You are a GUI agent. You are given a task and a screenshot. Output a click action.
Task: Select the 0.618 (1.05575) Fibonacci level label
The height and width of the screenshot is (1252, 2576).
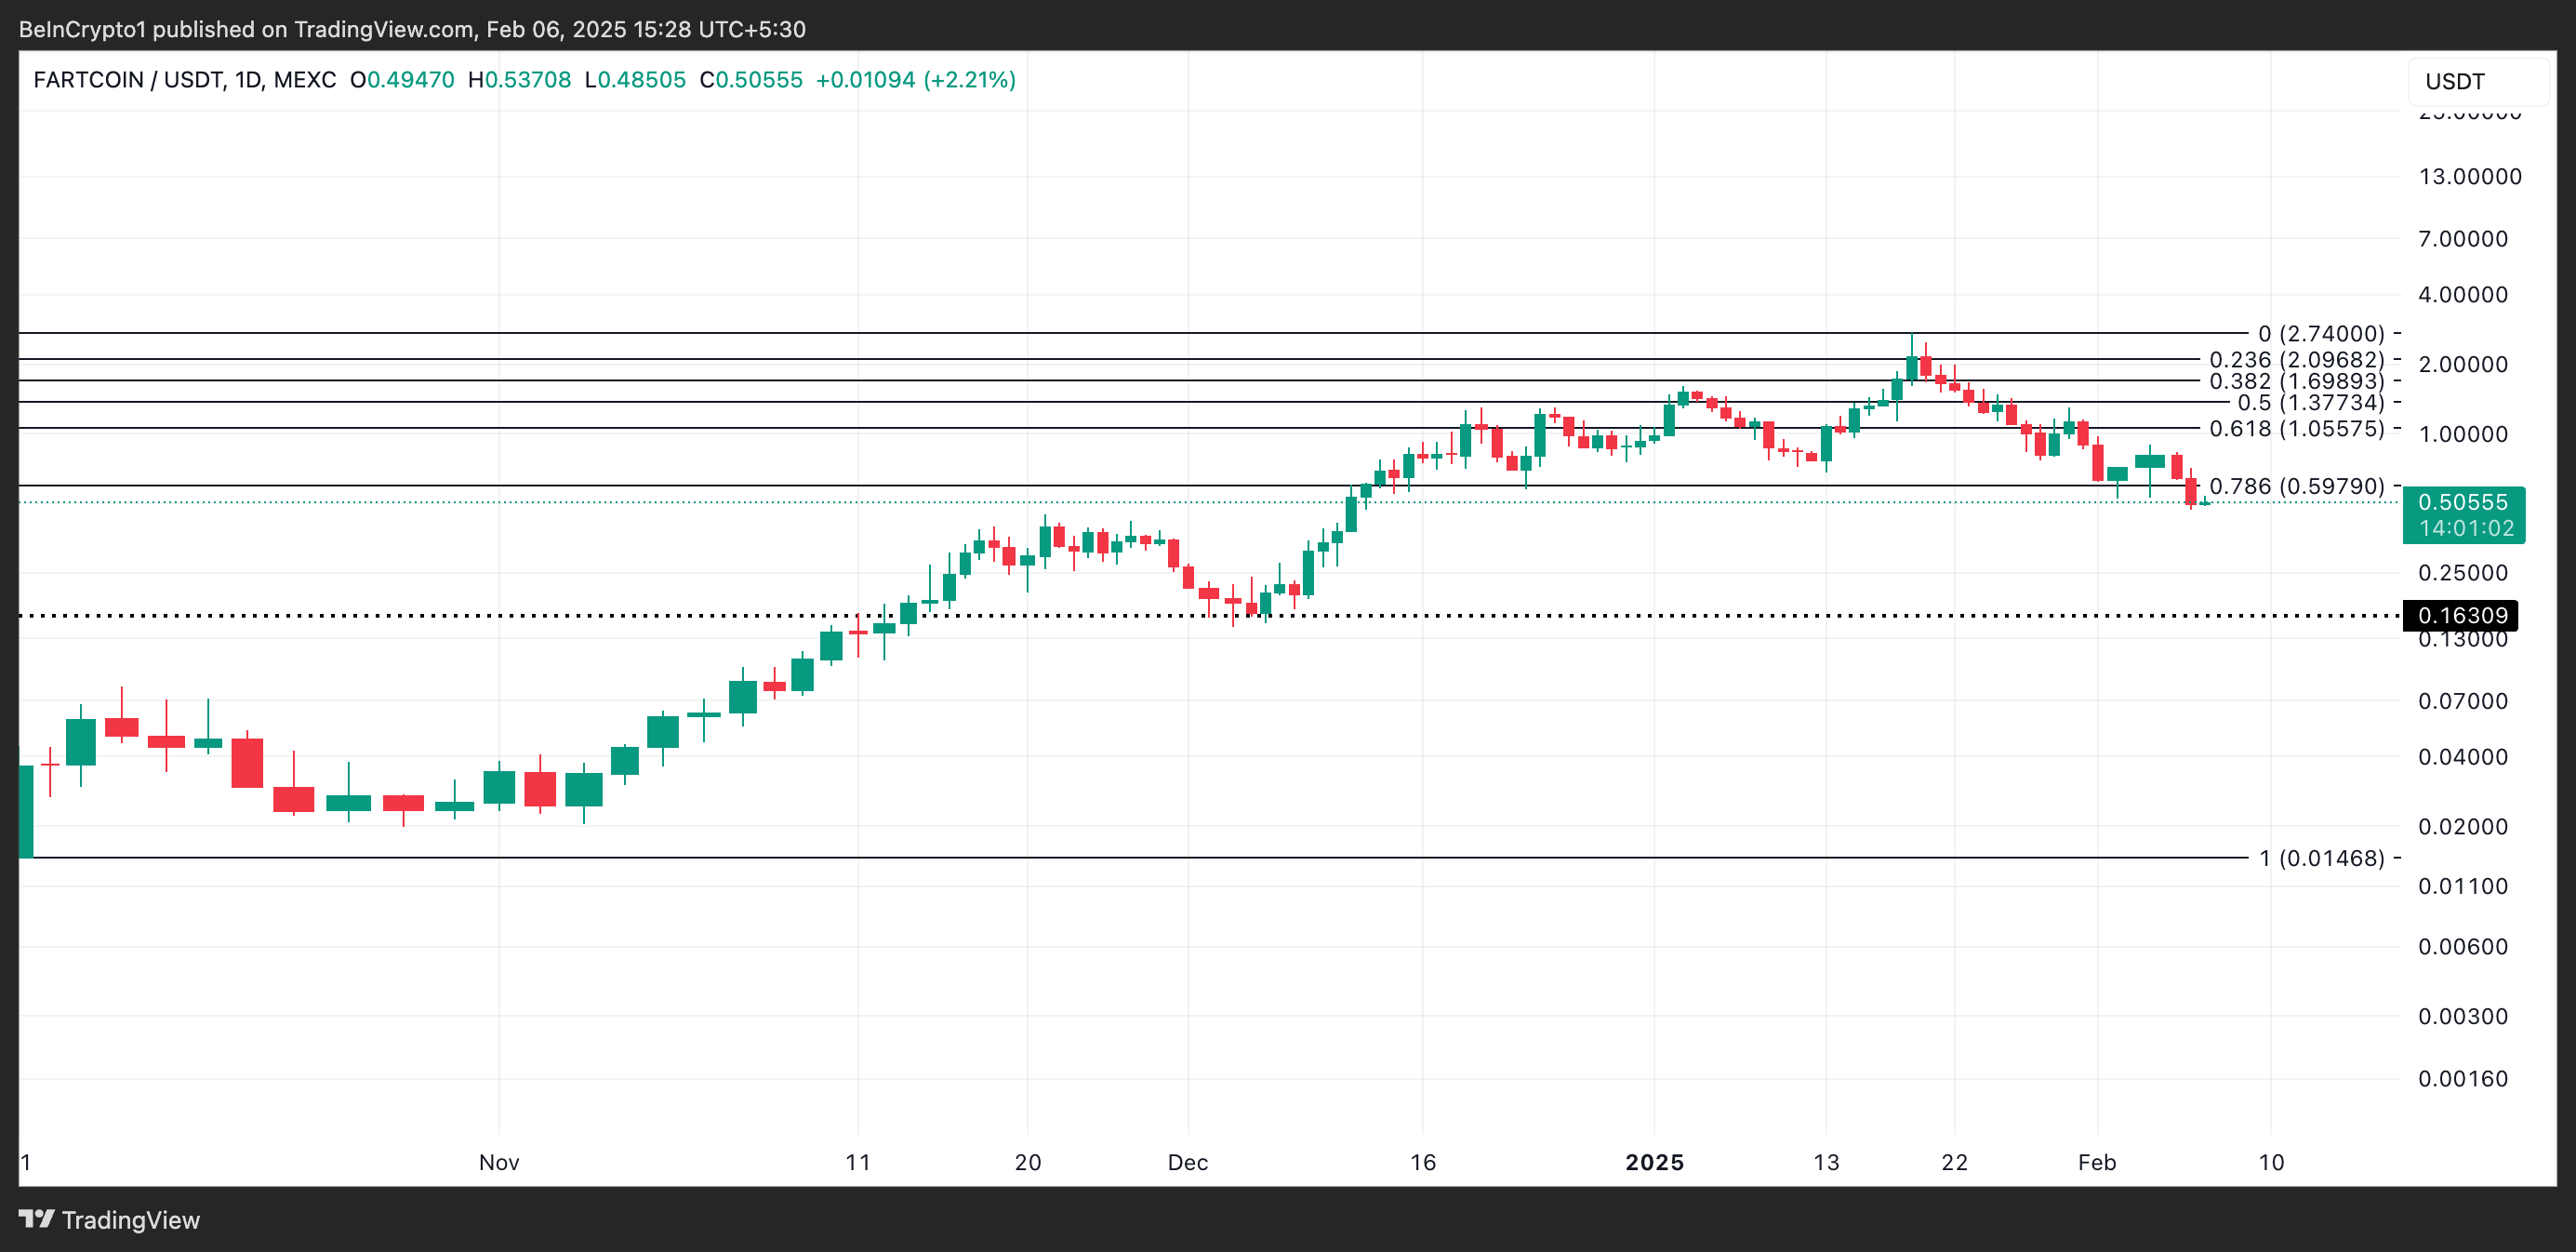[2296, 429]
